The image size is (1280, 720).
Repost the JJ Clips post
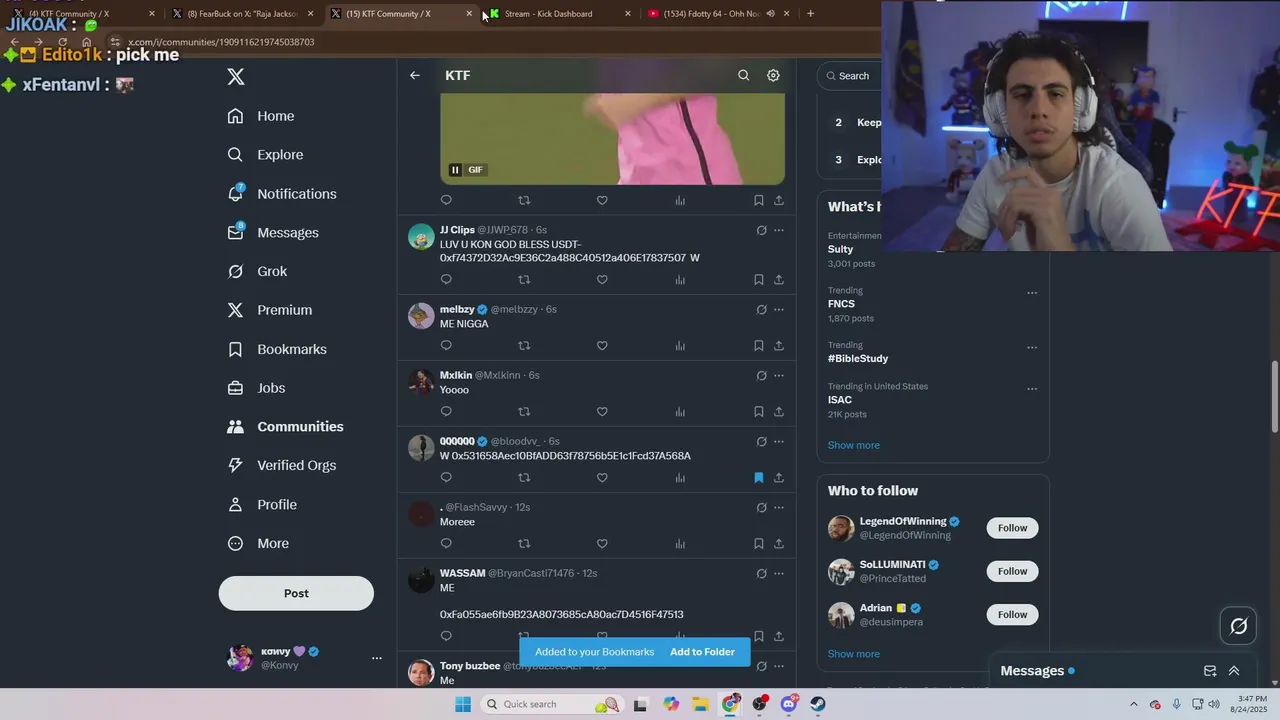524,280
